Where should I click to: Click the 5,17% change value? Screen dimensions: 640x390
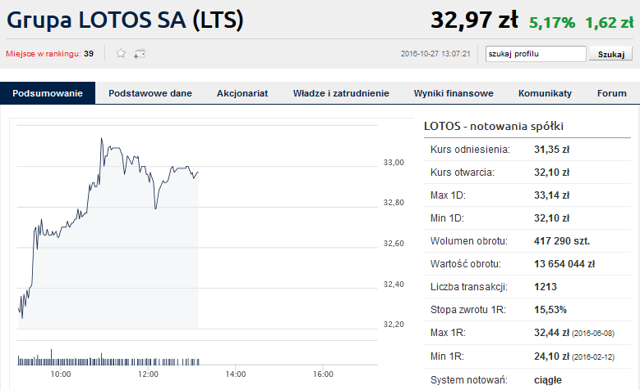click(552, 22)
